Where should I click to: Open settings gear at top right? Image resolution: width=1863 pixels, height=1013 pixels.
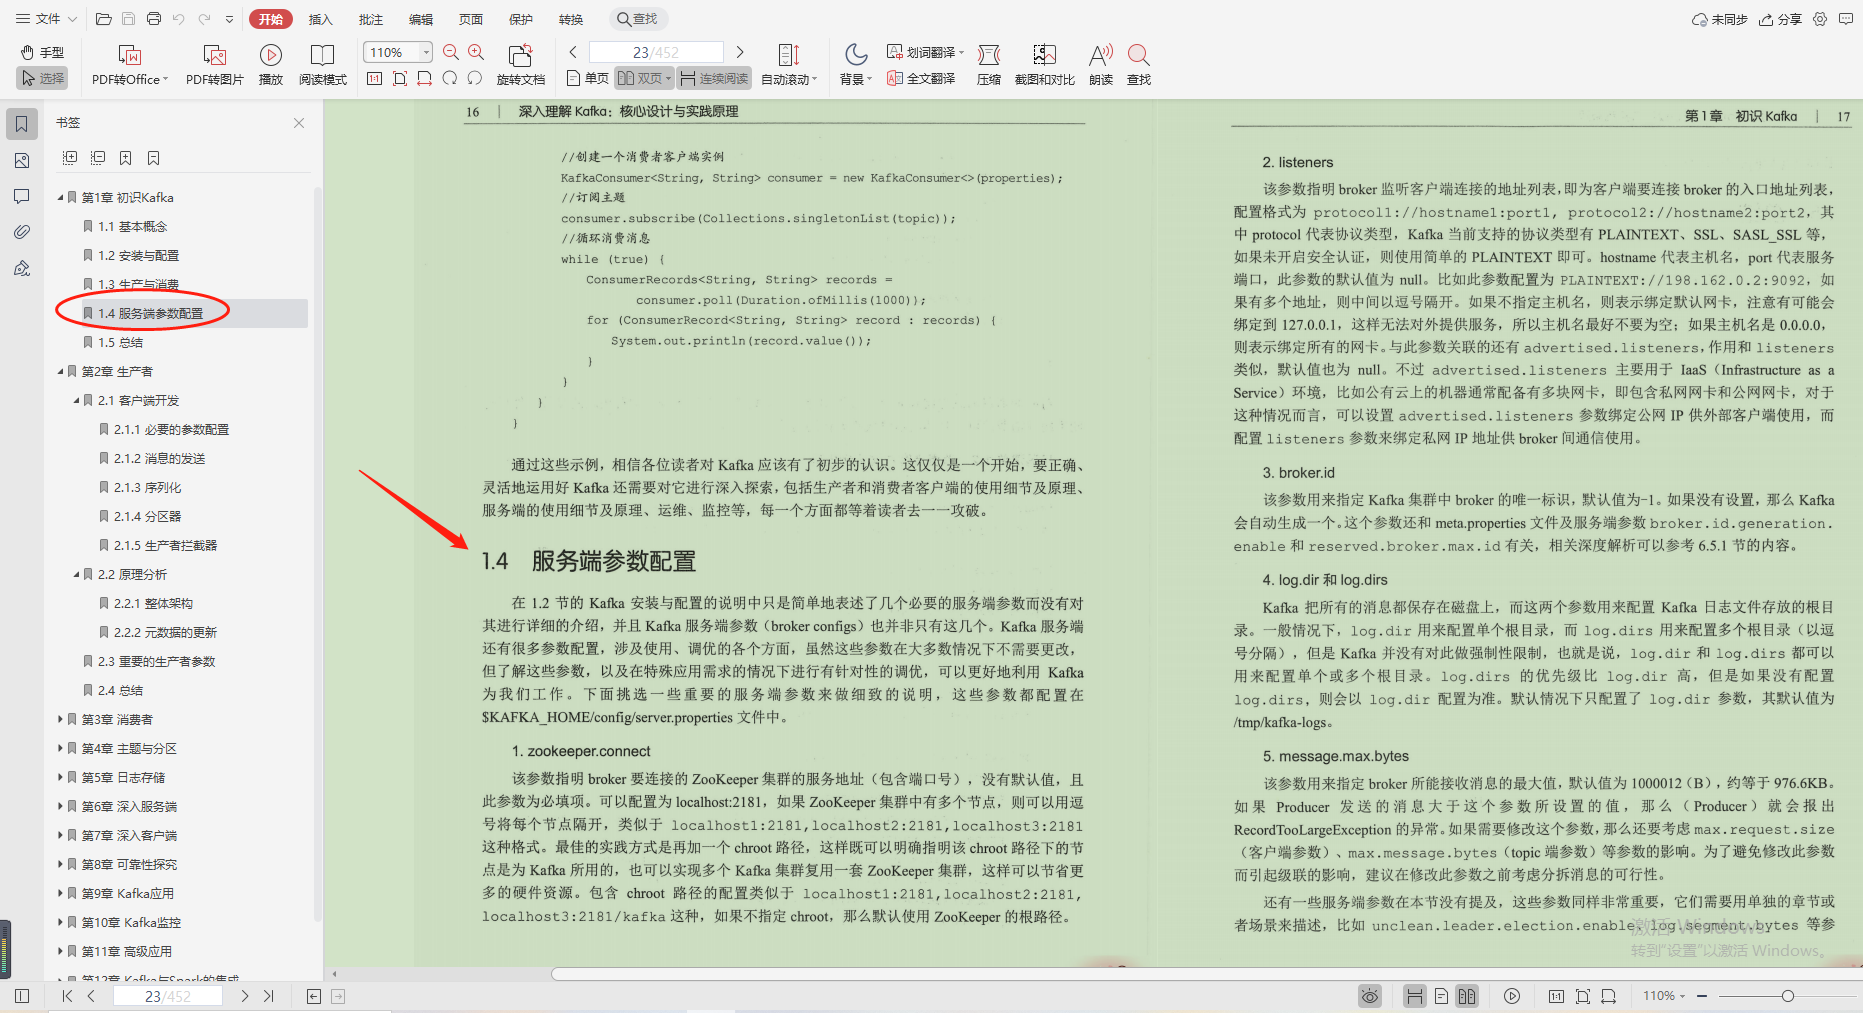pos(1820,19)
